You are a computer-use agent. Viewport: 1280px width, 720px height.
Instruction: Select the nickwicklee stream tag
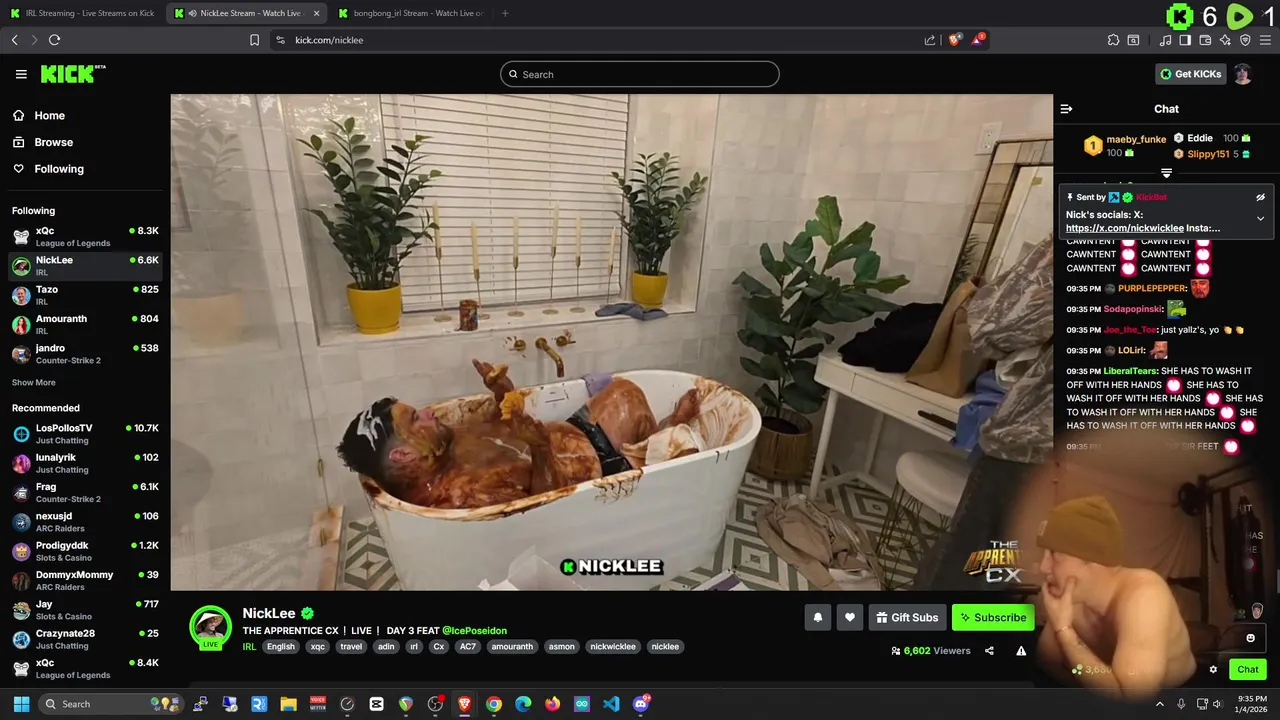(x=613, y=647)
